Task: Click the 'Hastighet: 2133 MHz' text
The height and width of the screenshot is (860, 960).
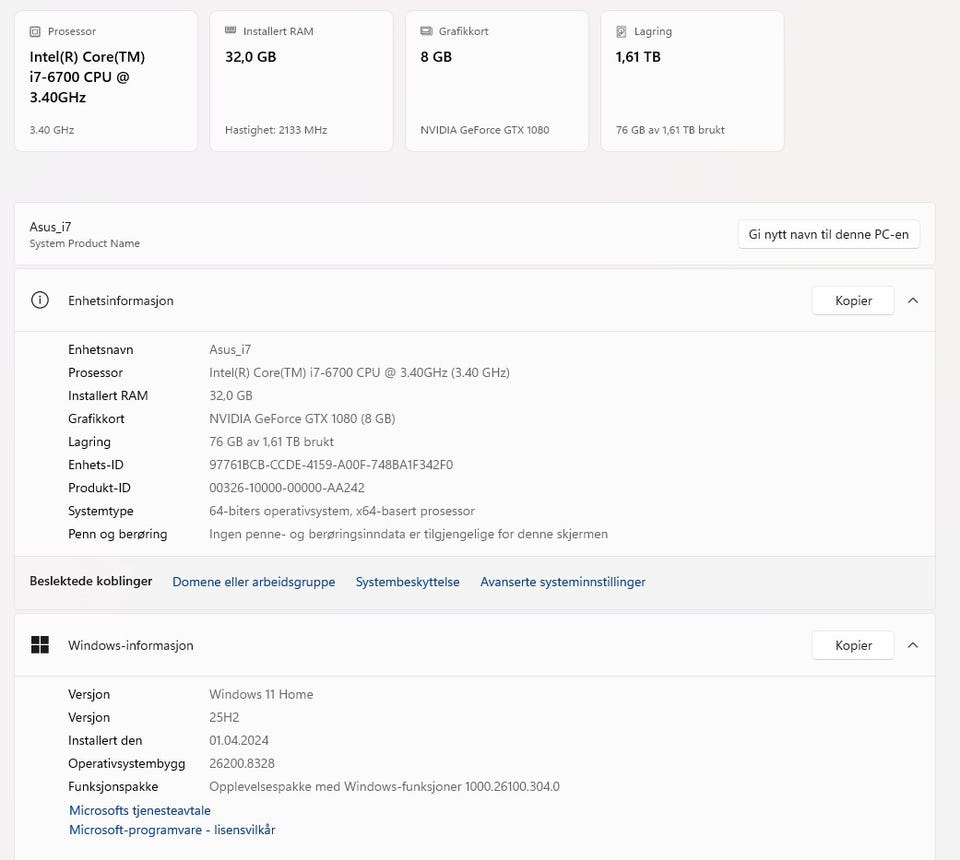Action: coord(276,130)
